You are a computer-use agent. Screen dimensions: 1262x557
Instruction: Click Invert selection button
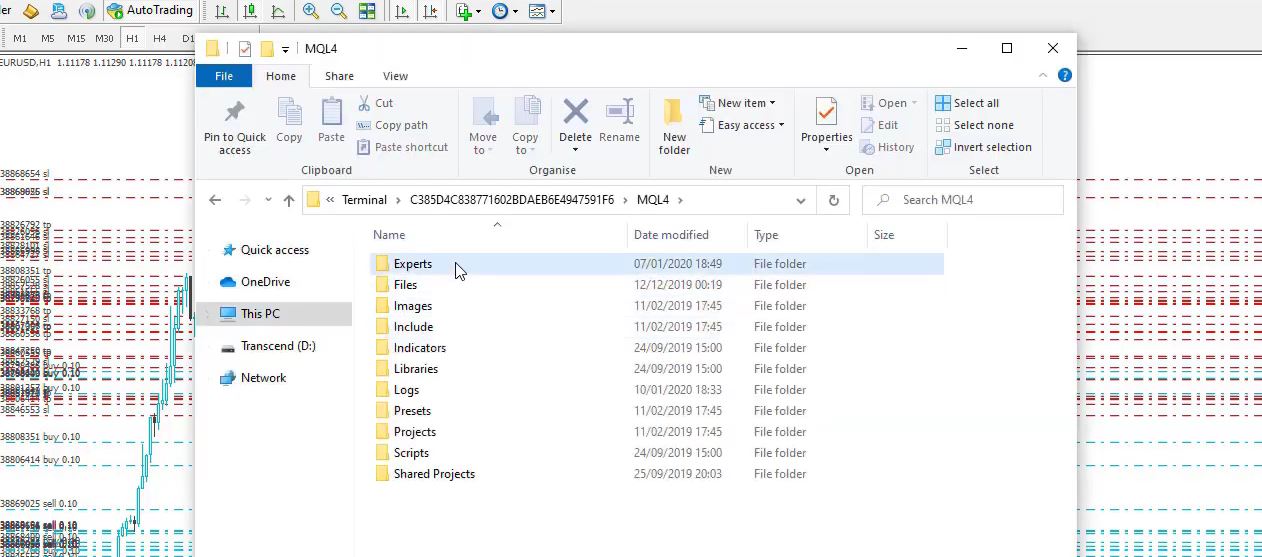pos(983,147)
